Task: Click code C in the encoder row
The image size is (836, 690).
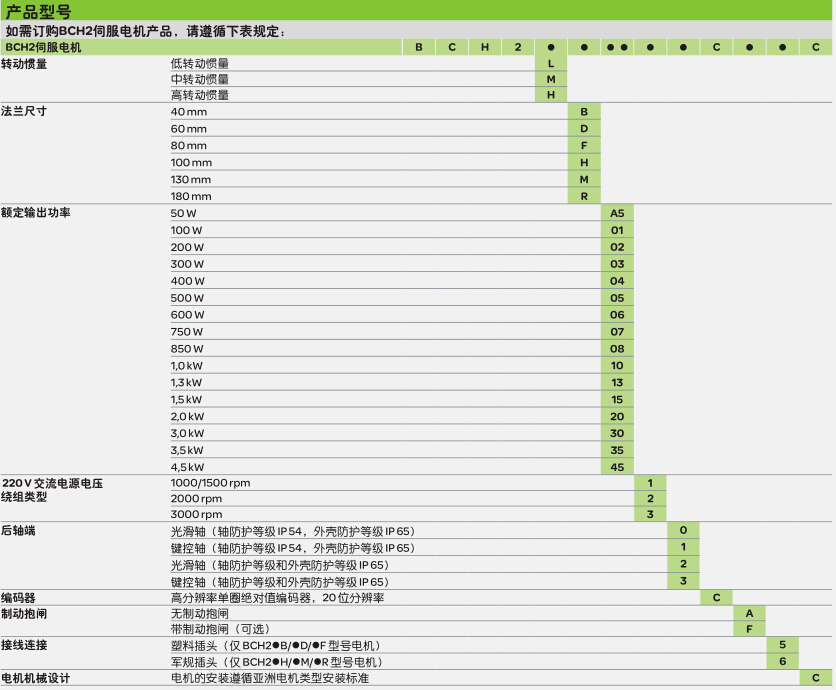Action: (x=716, y=597)
